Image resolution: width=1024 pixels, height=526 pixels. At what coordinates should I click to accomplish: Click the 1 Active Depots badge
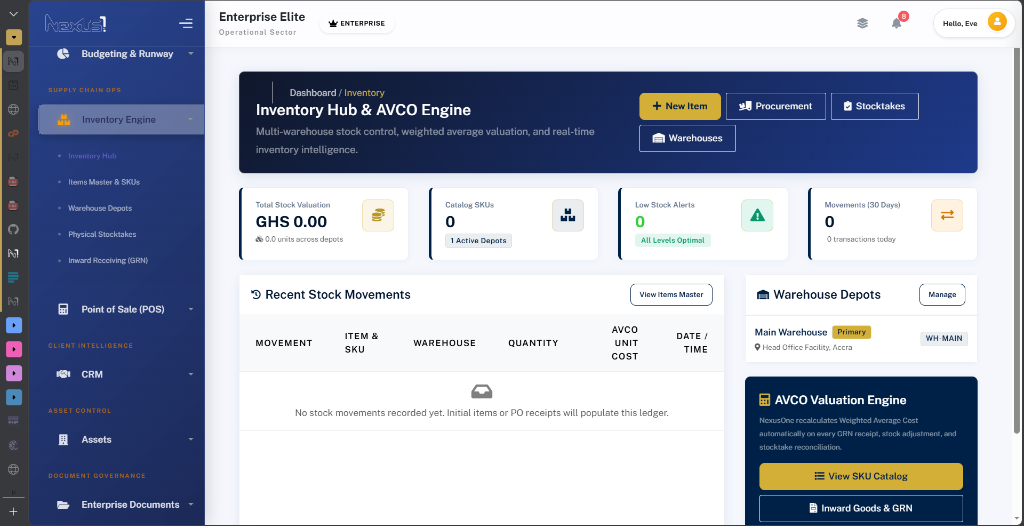pyautogui.click(x=479, y=240)
